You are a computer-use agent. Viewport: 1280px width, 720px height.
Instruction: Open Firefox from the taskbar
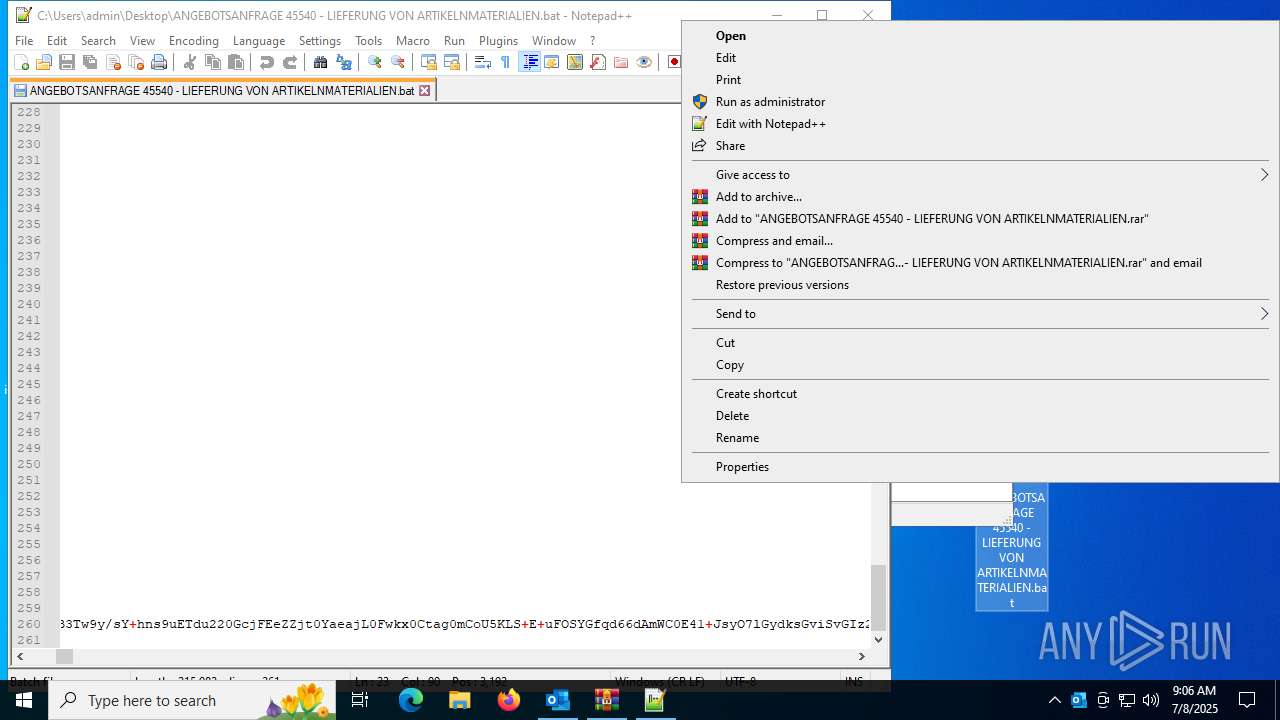(509, 700)
